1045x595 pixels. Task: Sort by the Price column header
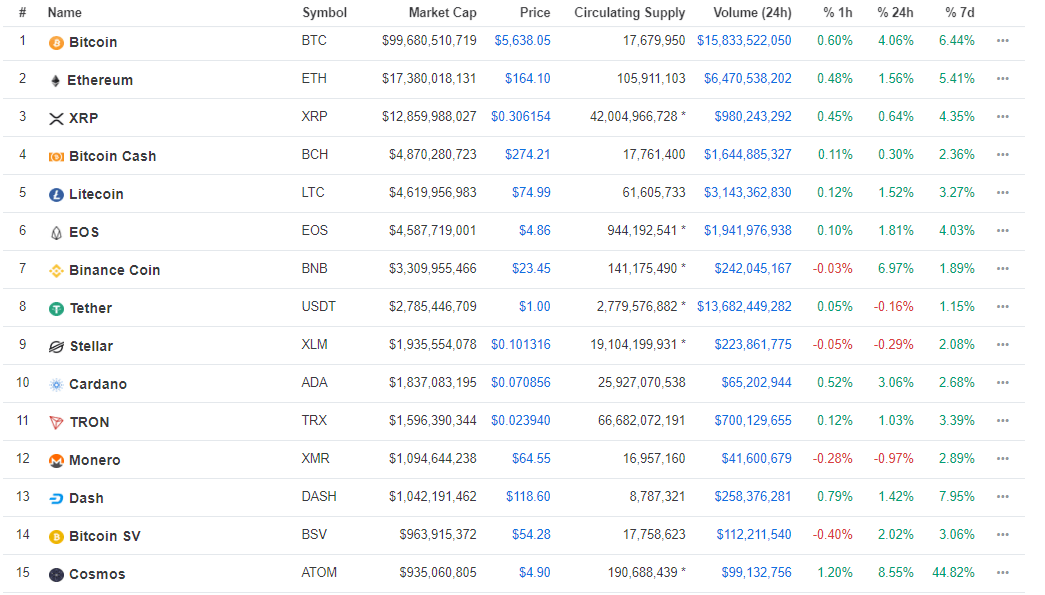coord(535,13)
